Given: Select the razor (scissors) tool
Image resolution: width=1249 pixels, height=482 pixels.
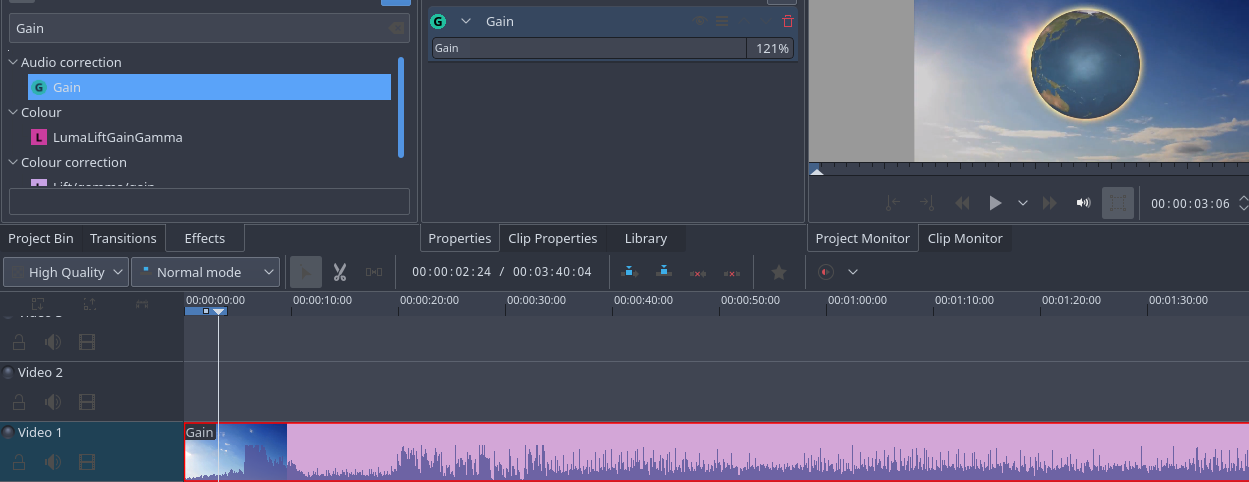Looking at the screenshot, I should tap(339, 272).
